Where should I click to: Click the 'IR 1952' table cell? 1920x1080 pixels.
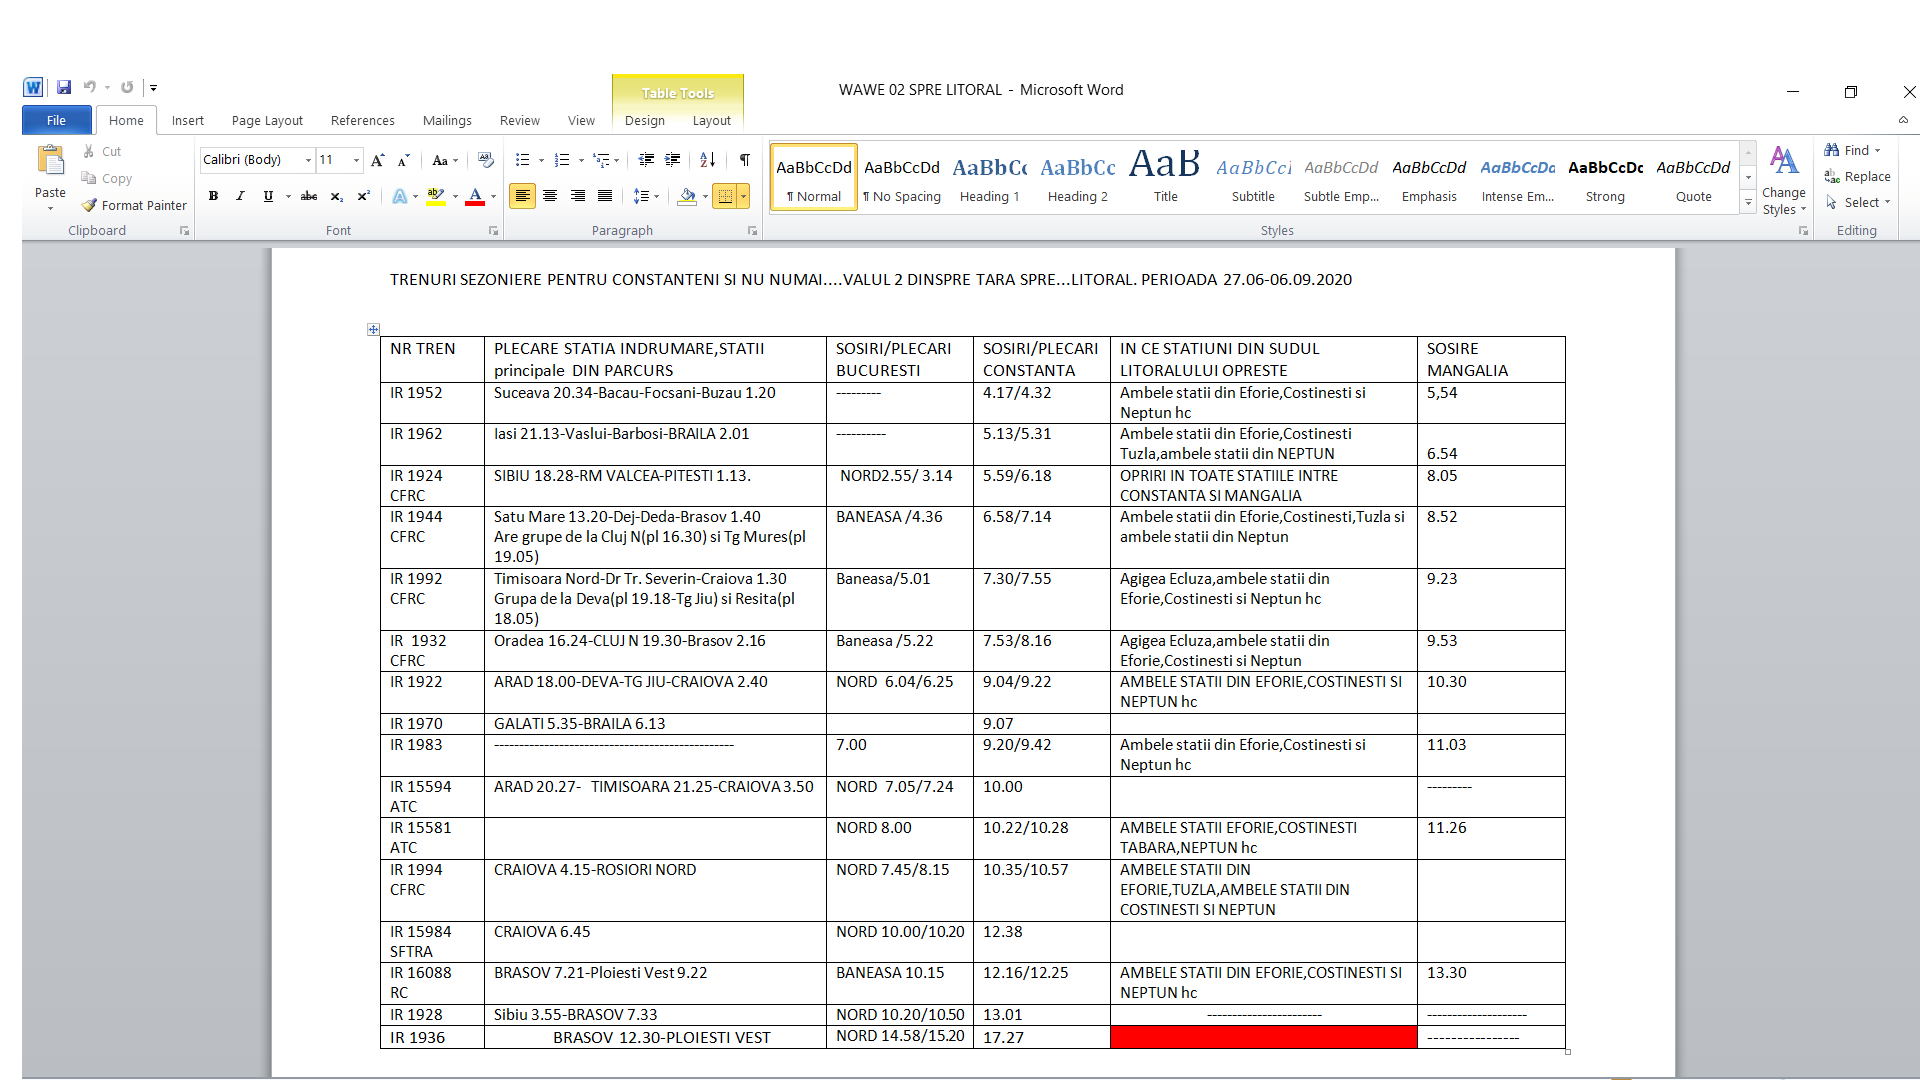(432, 402)
